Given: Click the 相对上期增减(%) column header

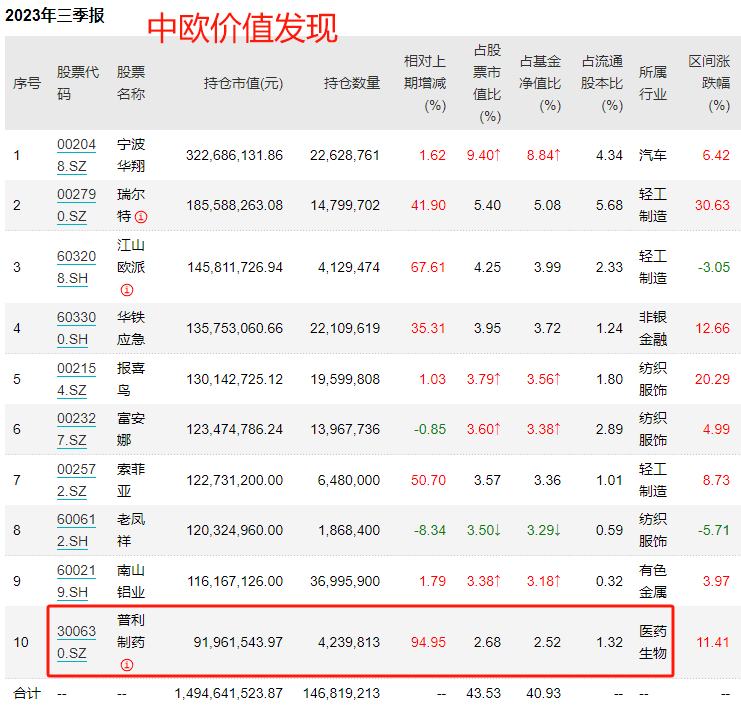Looking at the screenshot, I should tap(425, 83).
